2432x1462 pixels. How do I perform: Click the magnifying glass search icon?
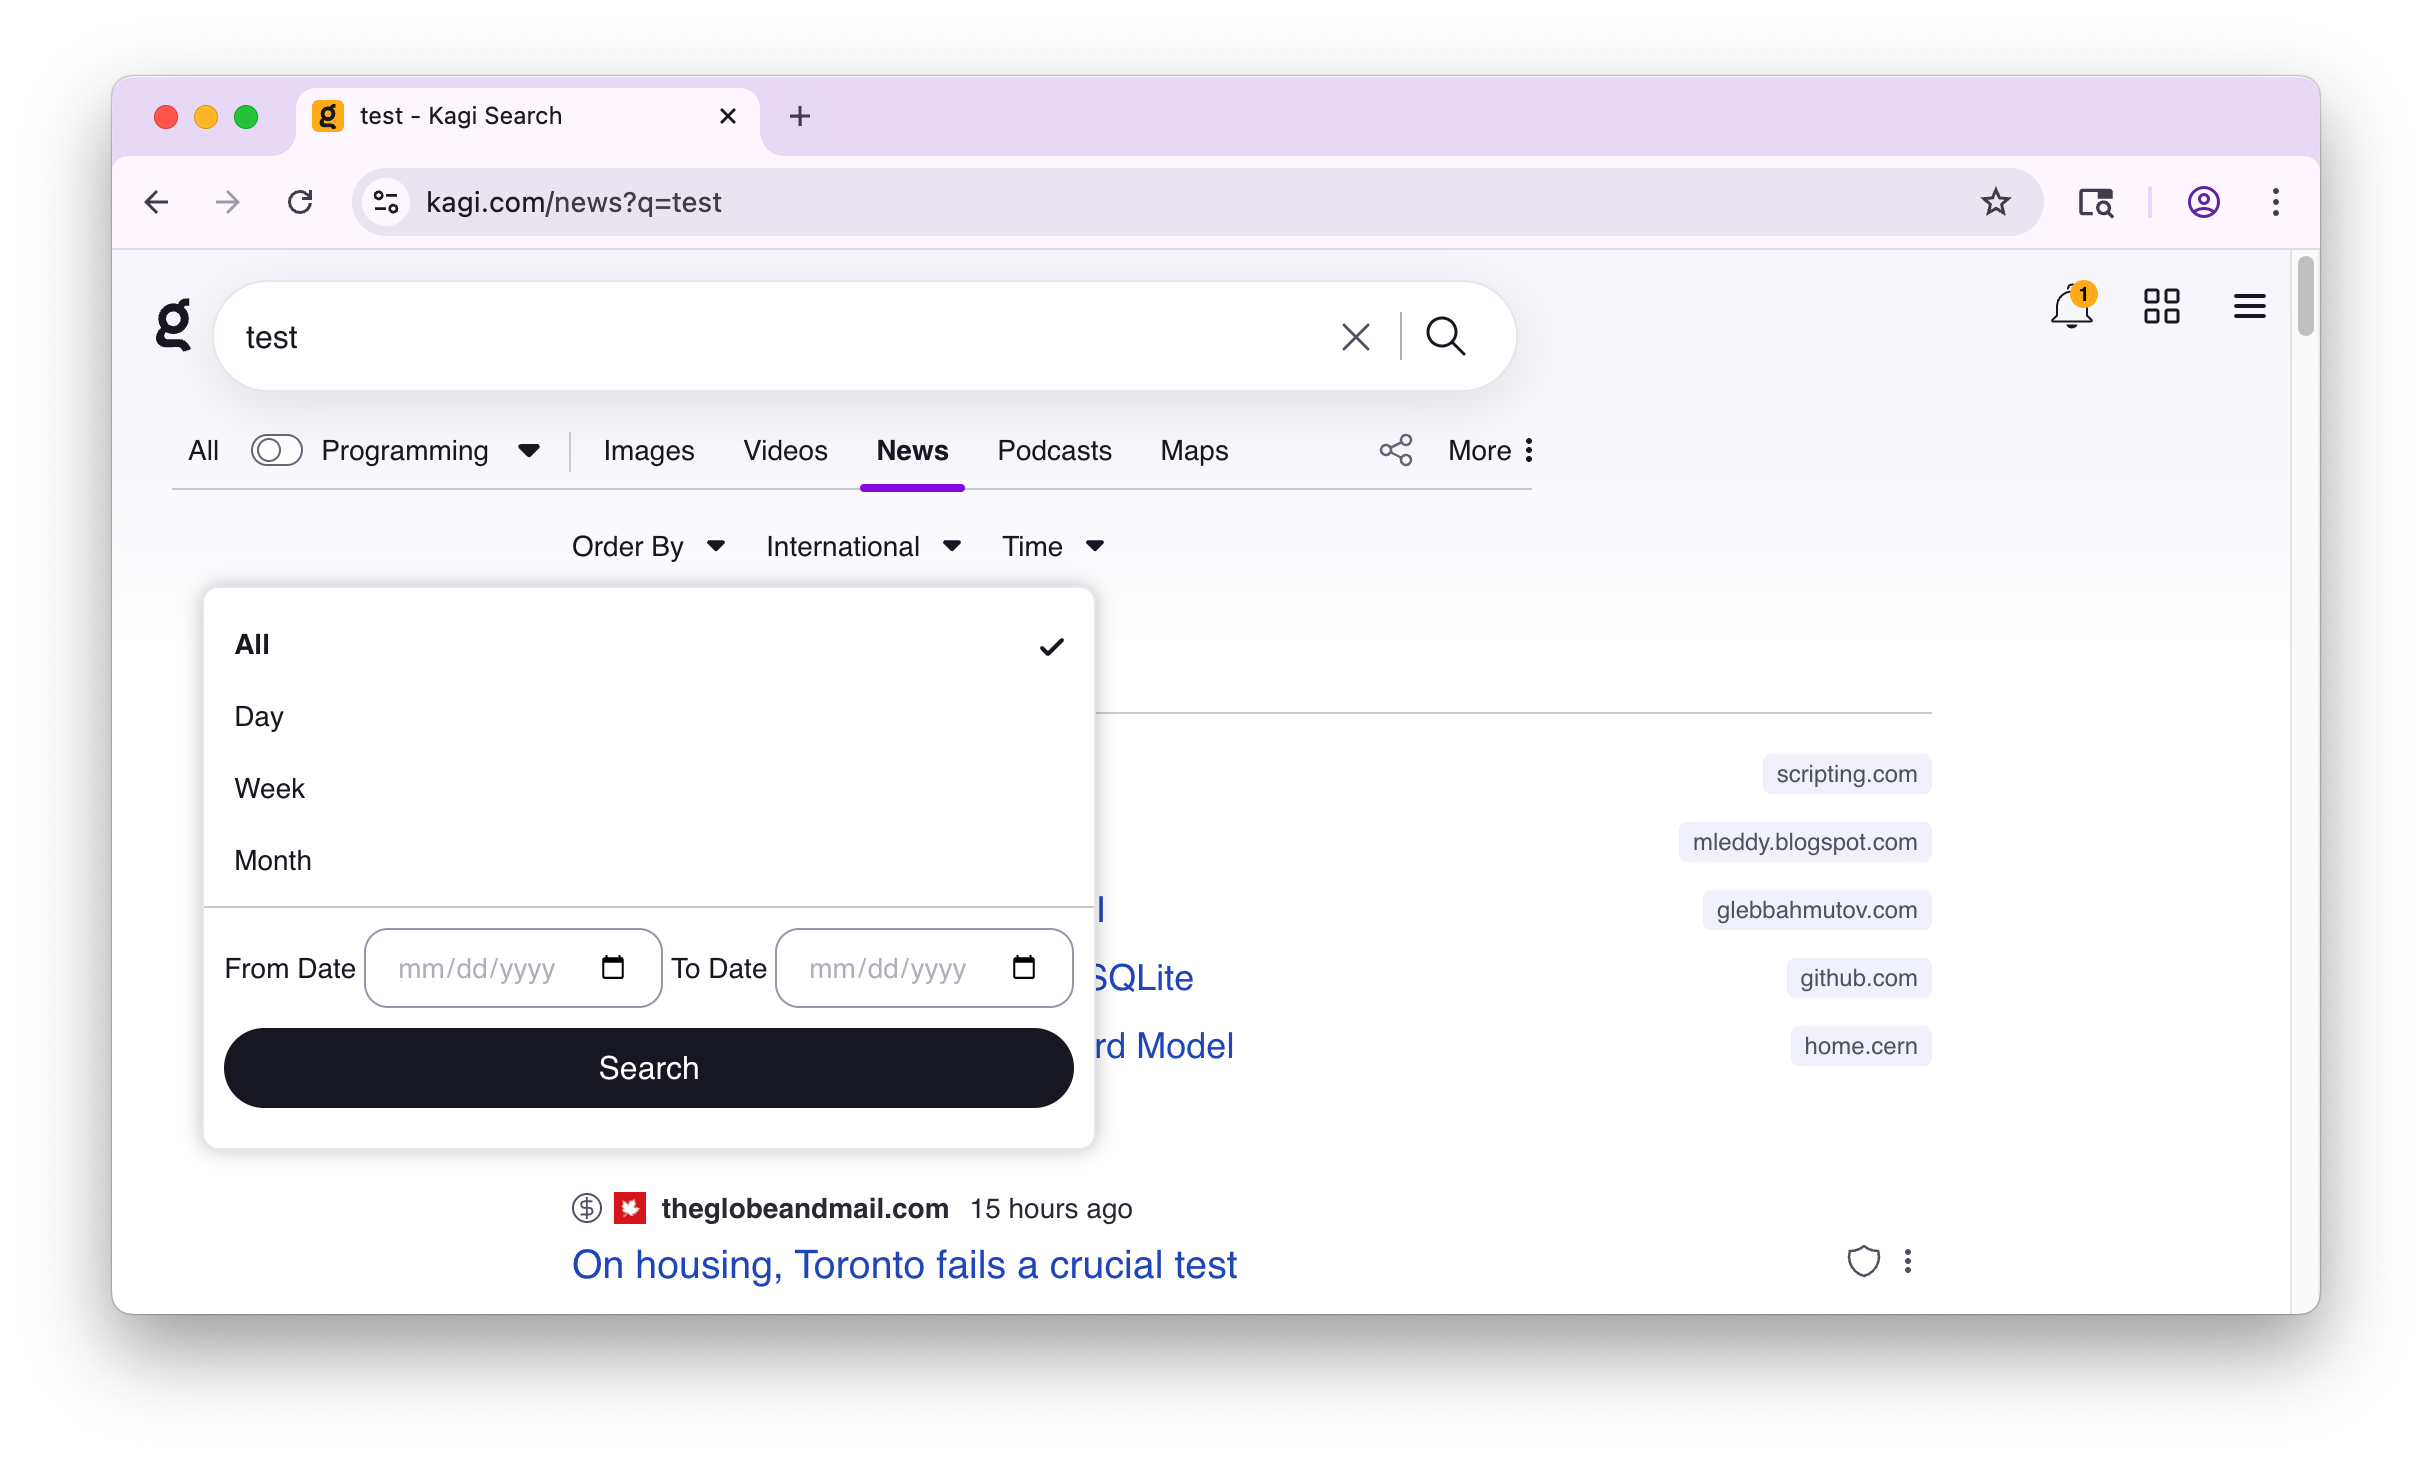(x=1445, y=337)
